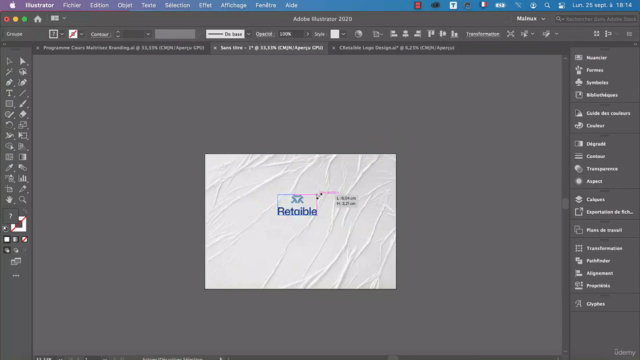Select the Rectangle tool
Image resolution: width=640 pixels, height=360 pixels.
(9, 104)
